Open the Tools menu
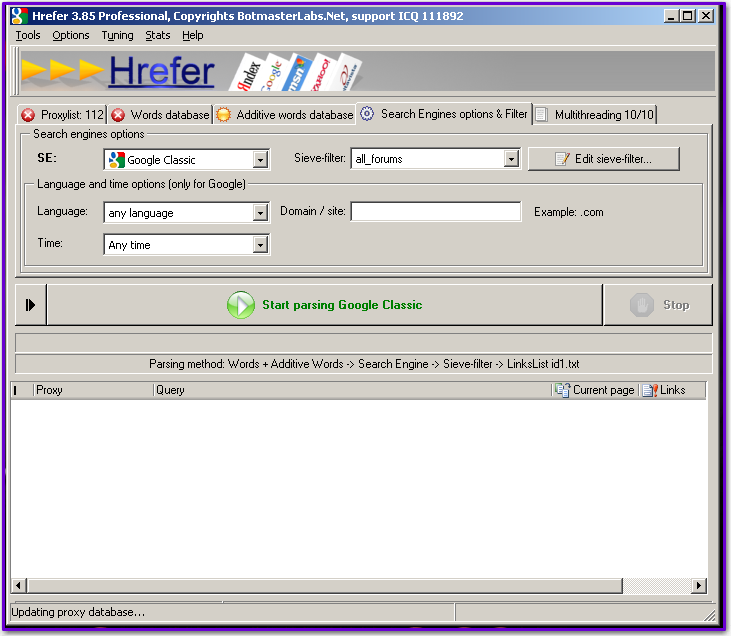Screen dimensions: 731x636 click(x=28, y=35)
